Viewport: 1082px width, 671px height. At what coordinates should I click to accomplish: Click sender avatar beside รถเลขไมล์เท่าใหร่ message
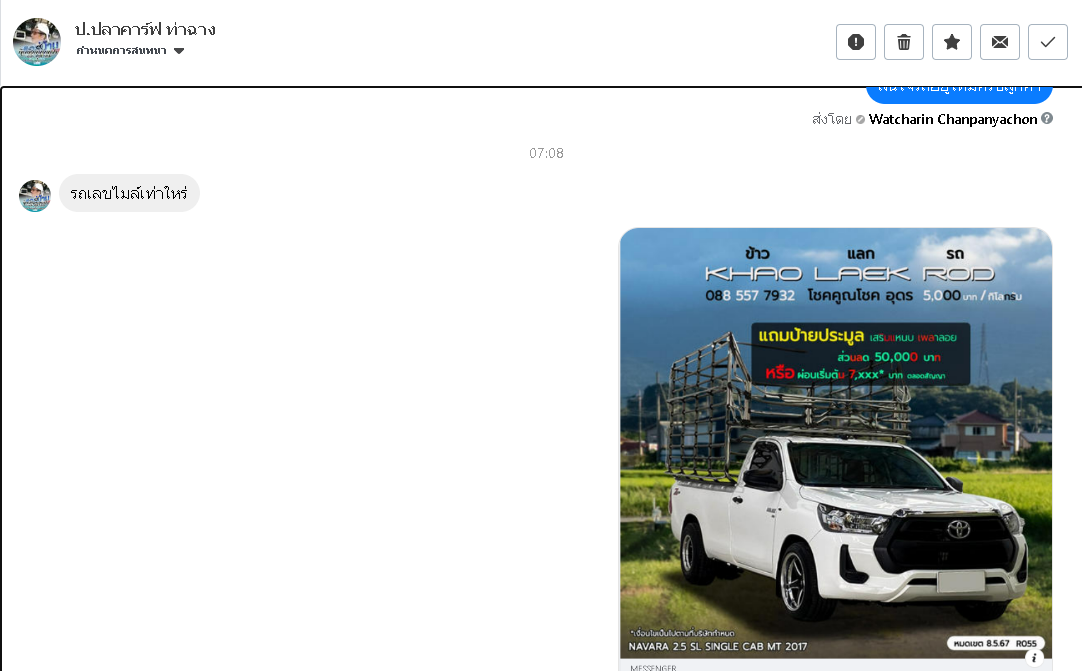(35, 195)
